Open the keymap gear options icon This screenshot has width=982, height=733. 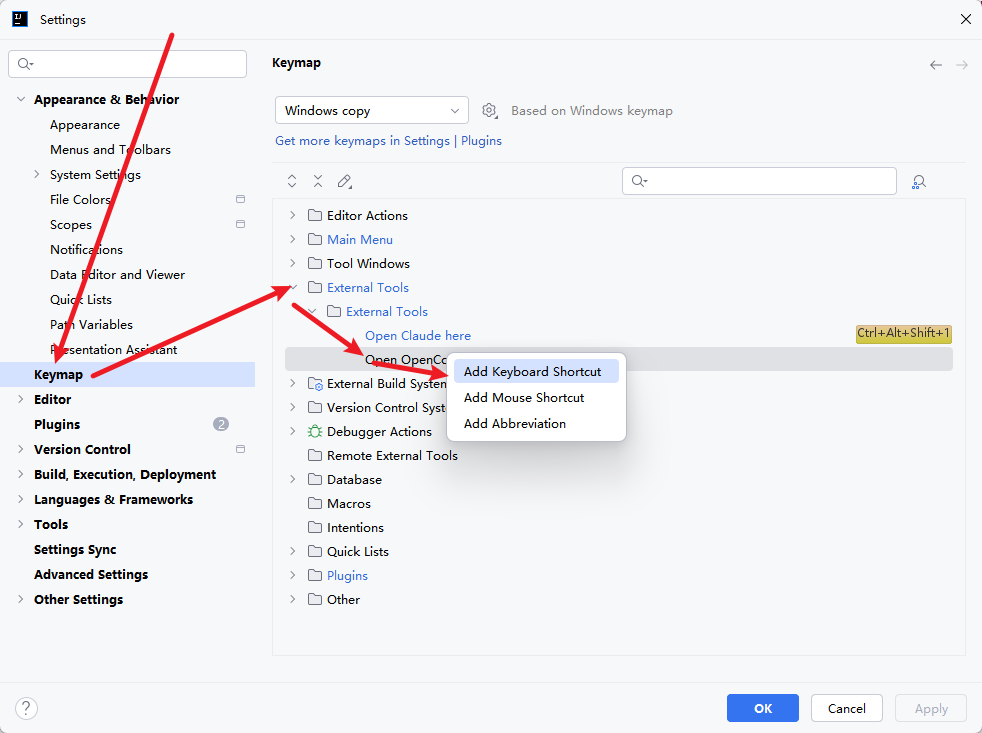(x=489, y=111)
